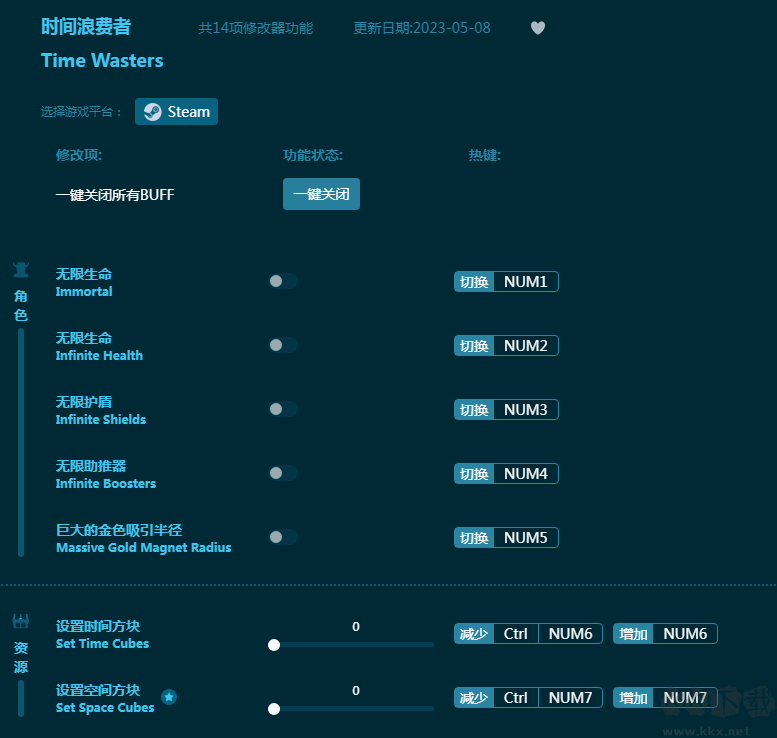This screenshot has height=738, width=777.
Task: Click the Infinite Boosters label text
Action: pos(106,483)
